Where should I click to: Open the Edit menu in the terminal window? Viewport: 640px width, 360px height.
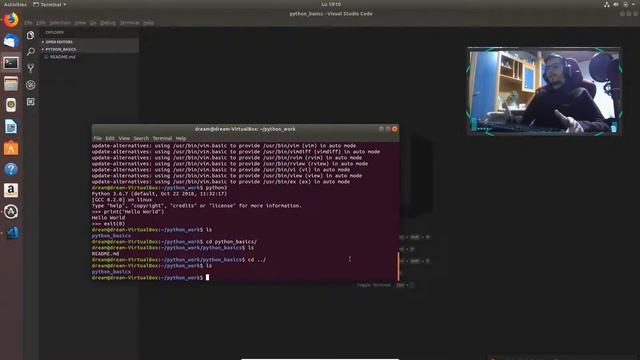110,138
